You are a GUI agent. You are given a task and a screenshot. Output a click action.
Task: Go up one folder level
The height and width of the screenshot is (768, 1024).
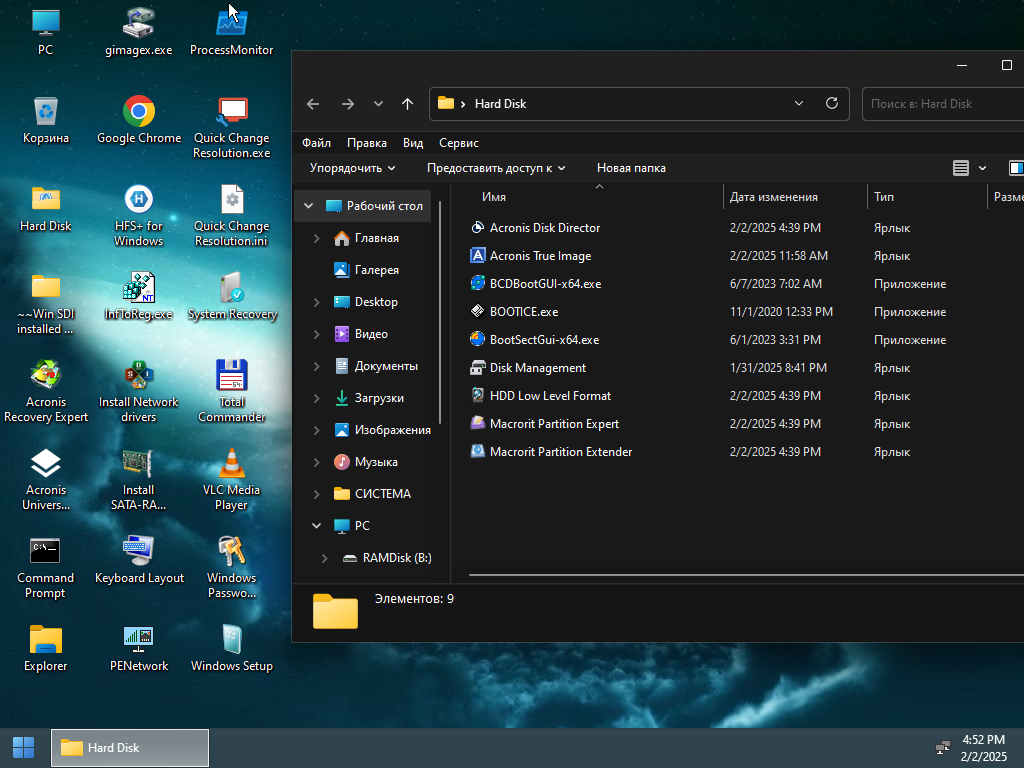coord(408,104)
